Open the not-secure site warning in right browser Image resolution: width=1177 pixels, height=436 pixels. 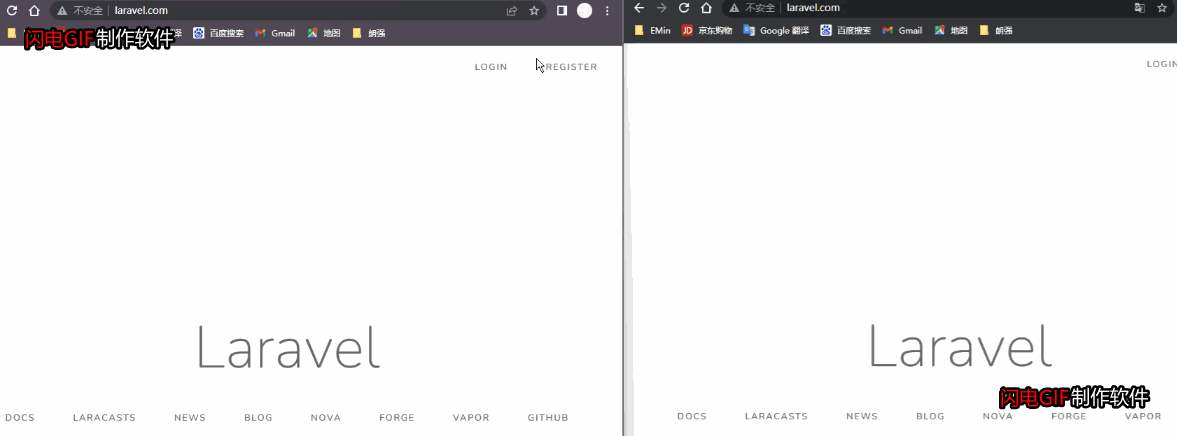coord(751,8)
